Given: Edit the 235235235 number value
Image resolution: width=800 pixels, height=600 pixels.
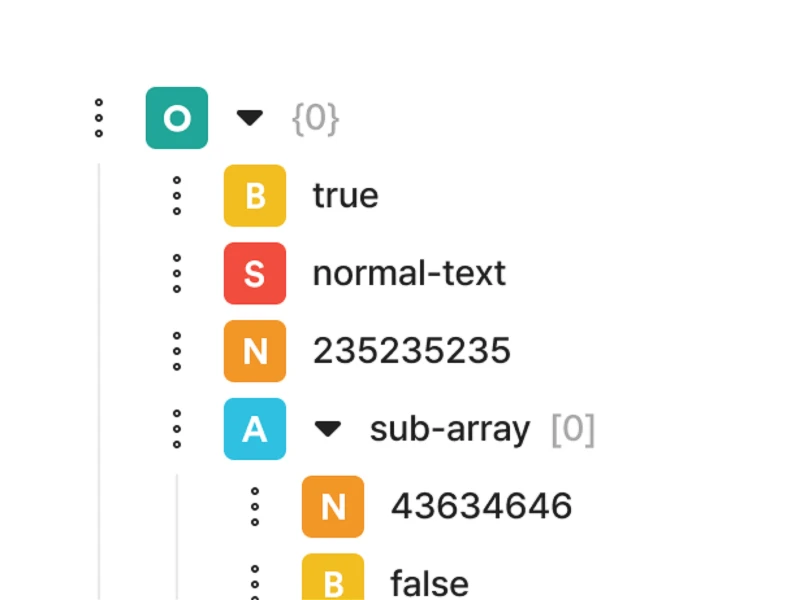Looking at the screenshot, I should (411, 351).
